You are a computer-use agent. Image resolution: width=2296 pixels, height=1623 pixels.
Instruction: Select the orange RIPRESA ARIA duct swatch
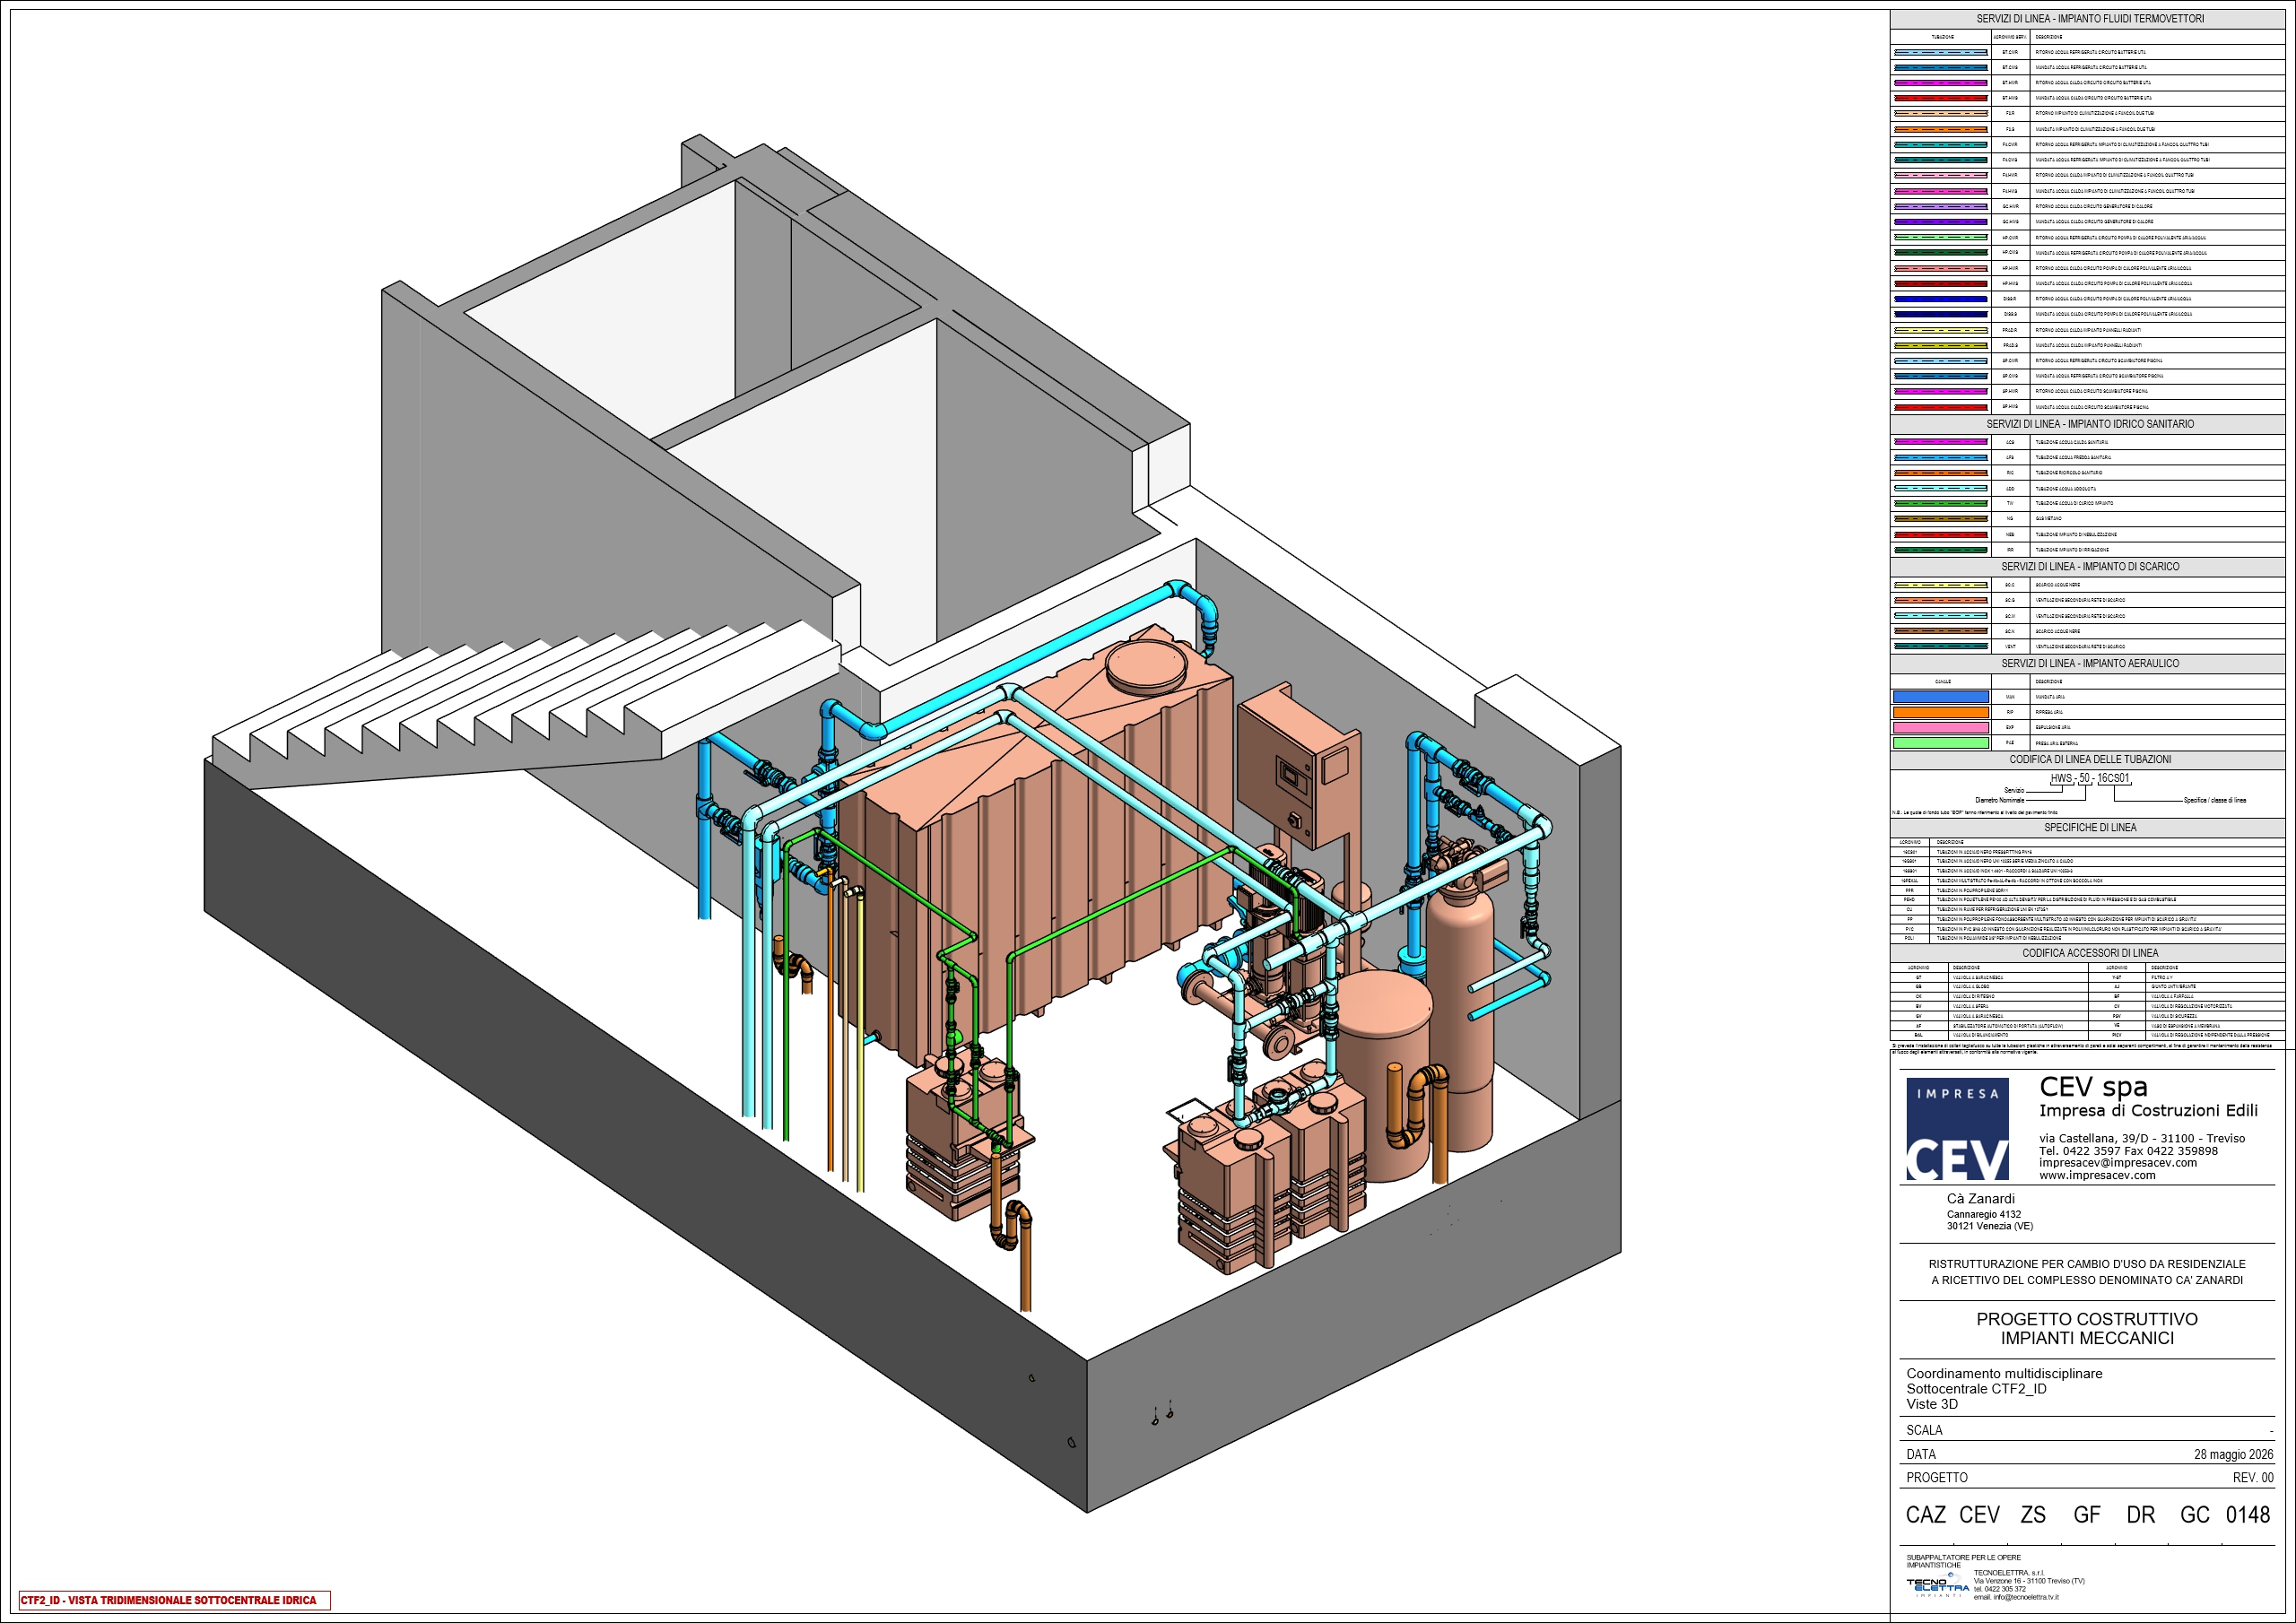point(1940,712)
